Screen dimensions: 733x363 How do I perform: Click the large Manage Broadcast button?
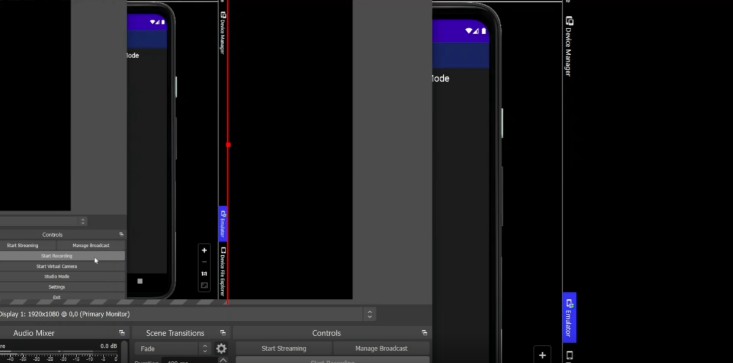pyautogui.click(x=381, y=349)
